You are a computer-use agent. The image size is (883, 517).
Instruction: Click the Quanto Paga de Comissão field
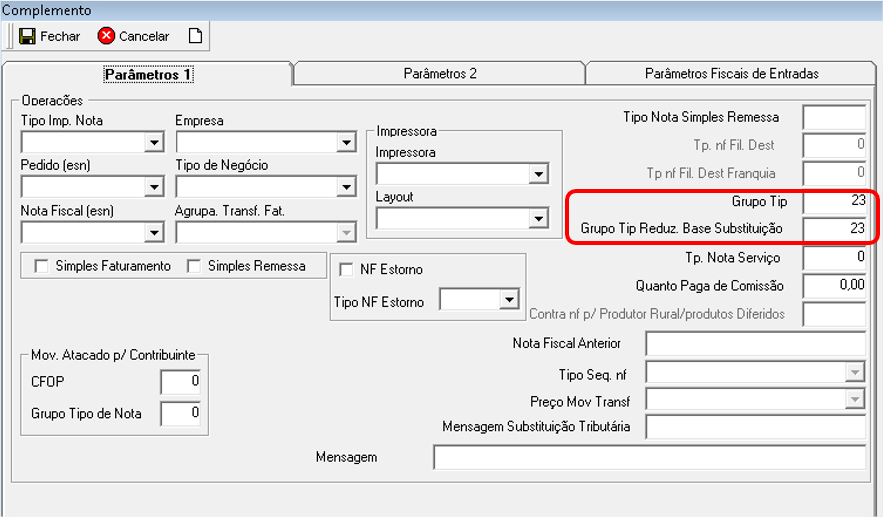(835, 286)
